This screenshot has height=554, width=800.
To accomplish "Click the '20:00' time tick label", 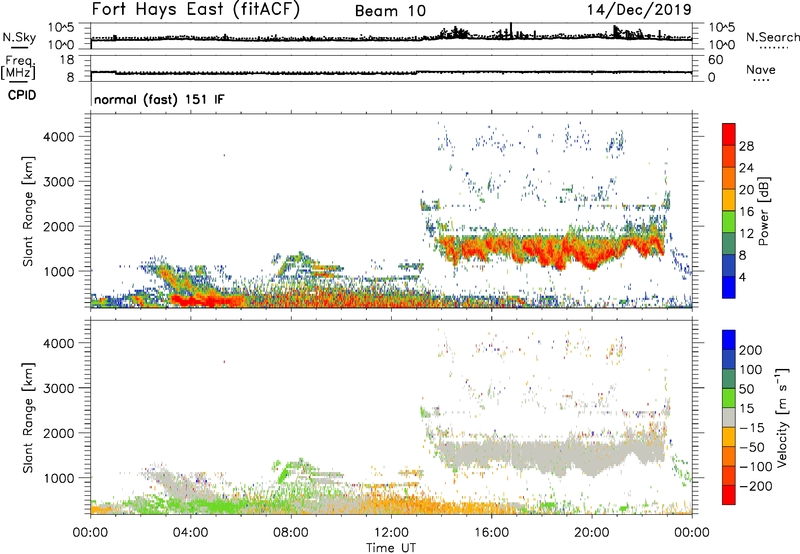I will pyautogui.click(x=591, y=533).
